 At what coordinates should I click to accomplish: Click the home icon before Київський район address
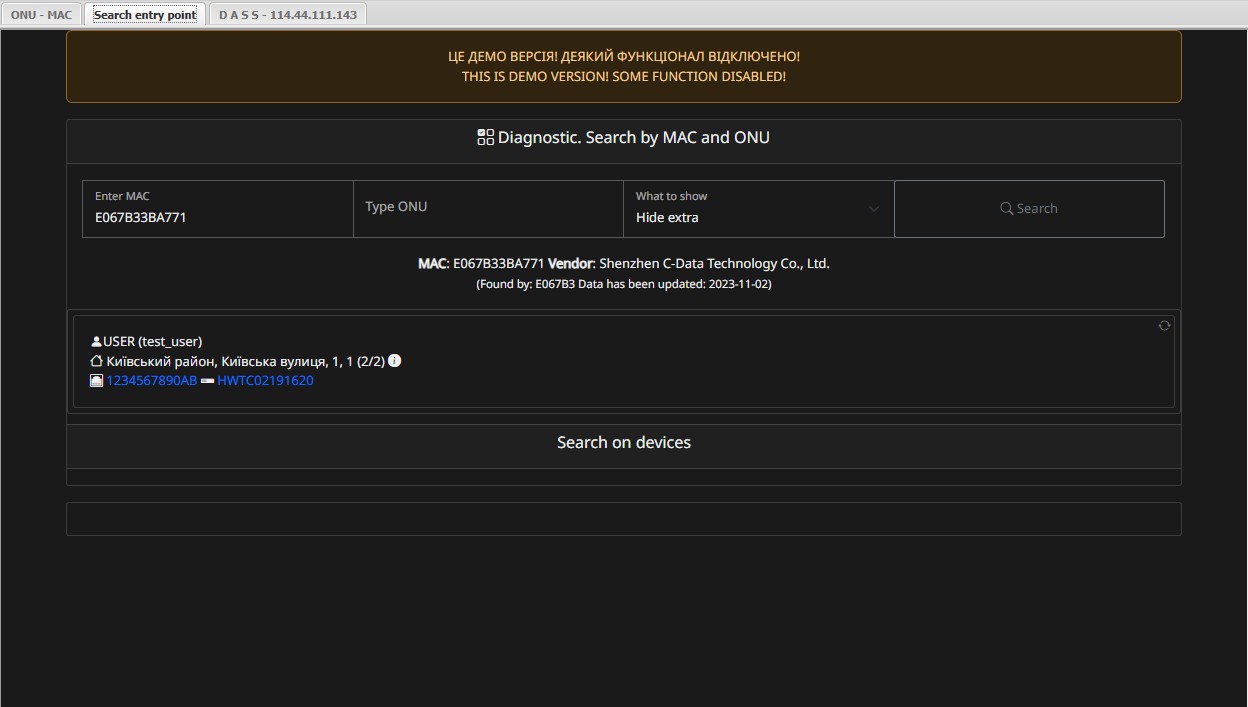click(x=96, y=360)
